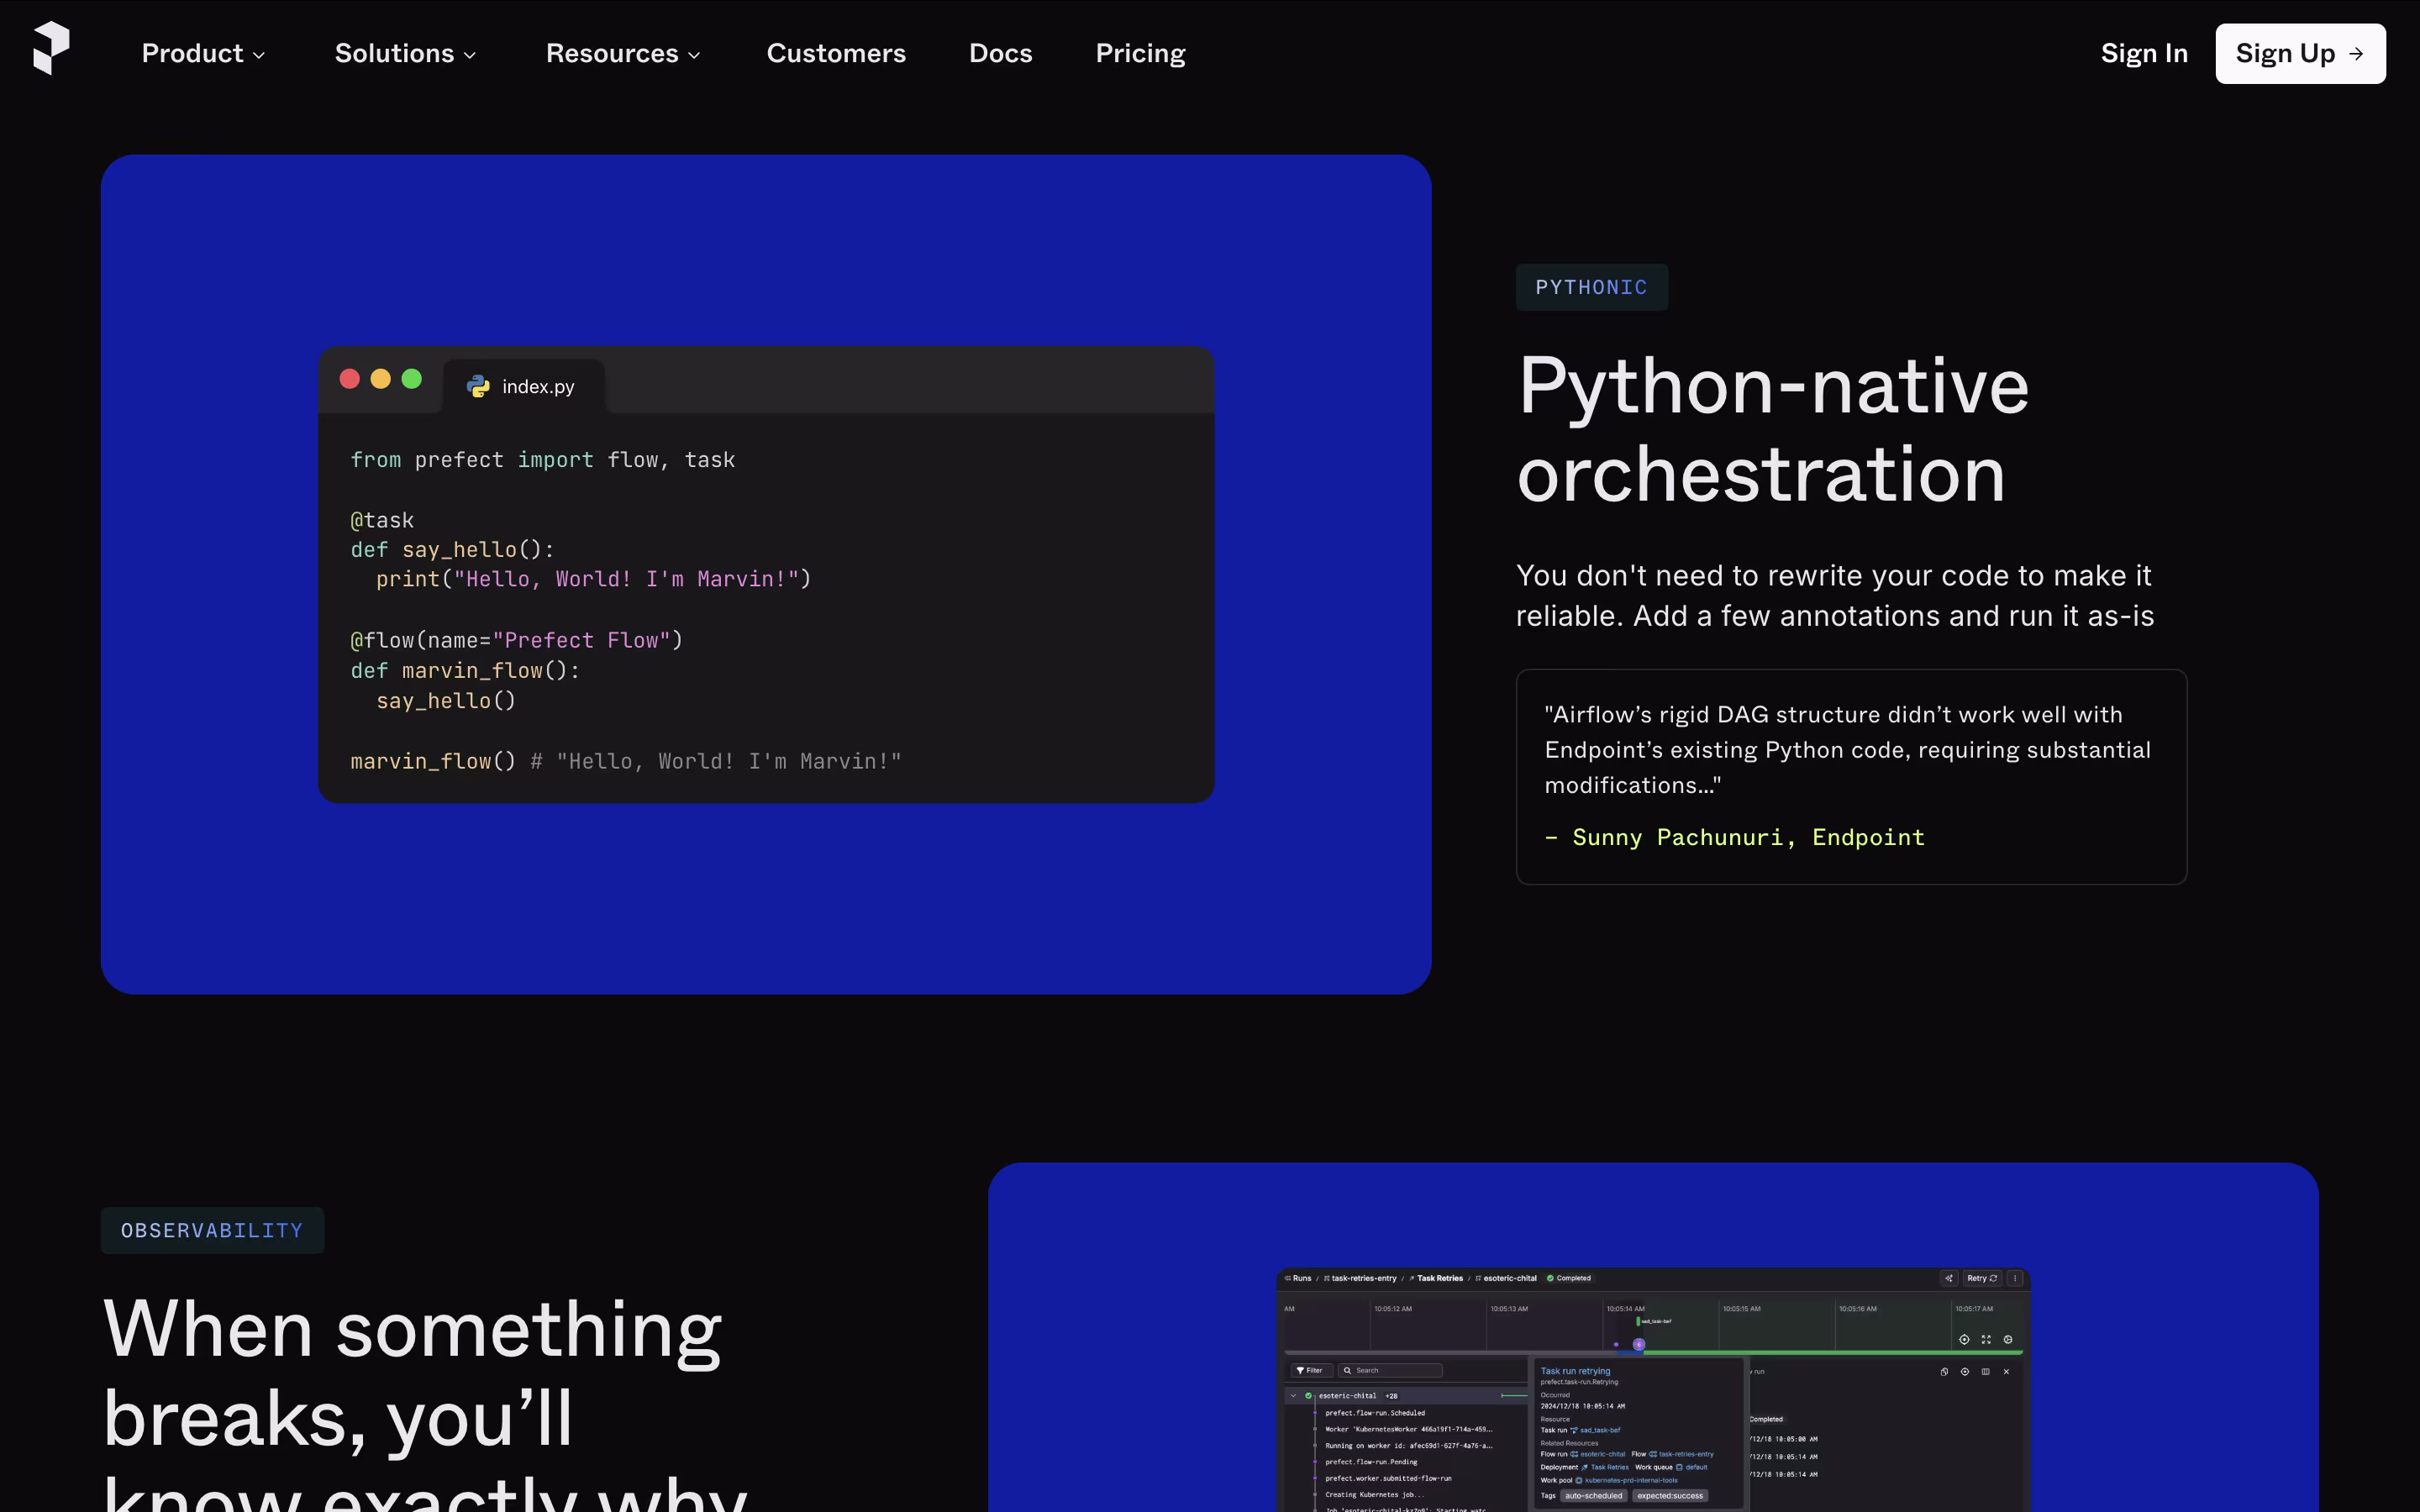Expand the Resources dropdown menu
Viewport: 2420px width, 1512px height.
click(622, 53)
